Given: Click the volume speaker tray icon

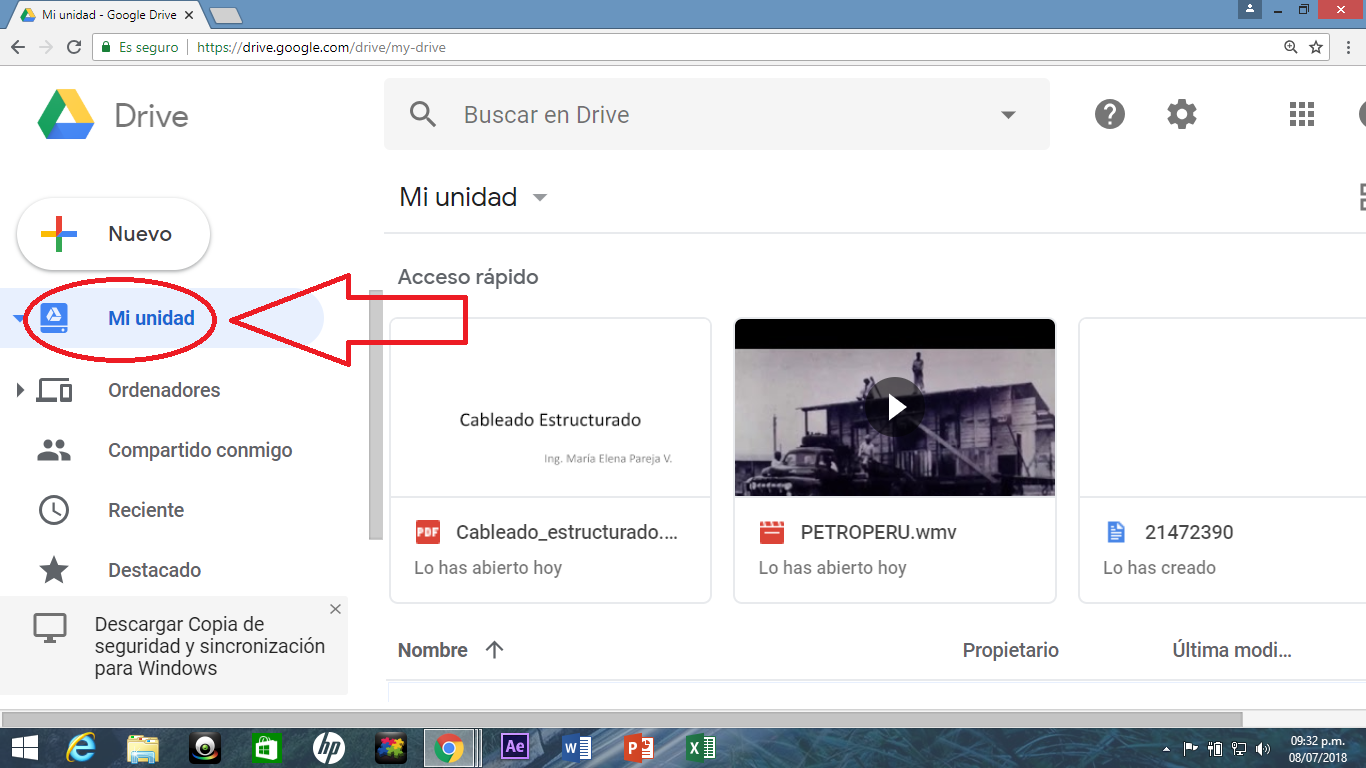Looking at the screenshot, I should [x=1263, y=748].
